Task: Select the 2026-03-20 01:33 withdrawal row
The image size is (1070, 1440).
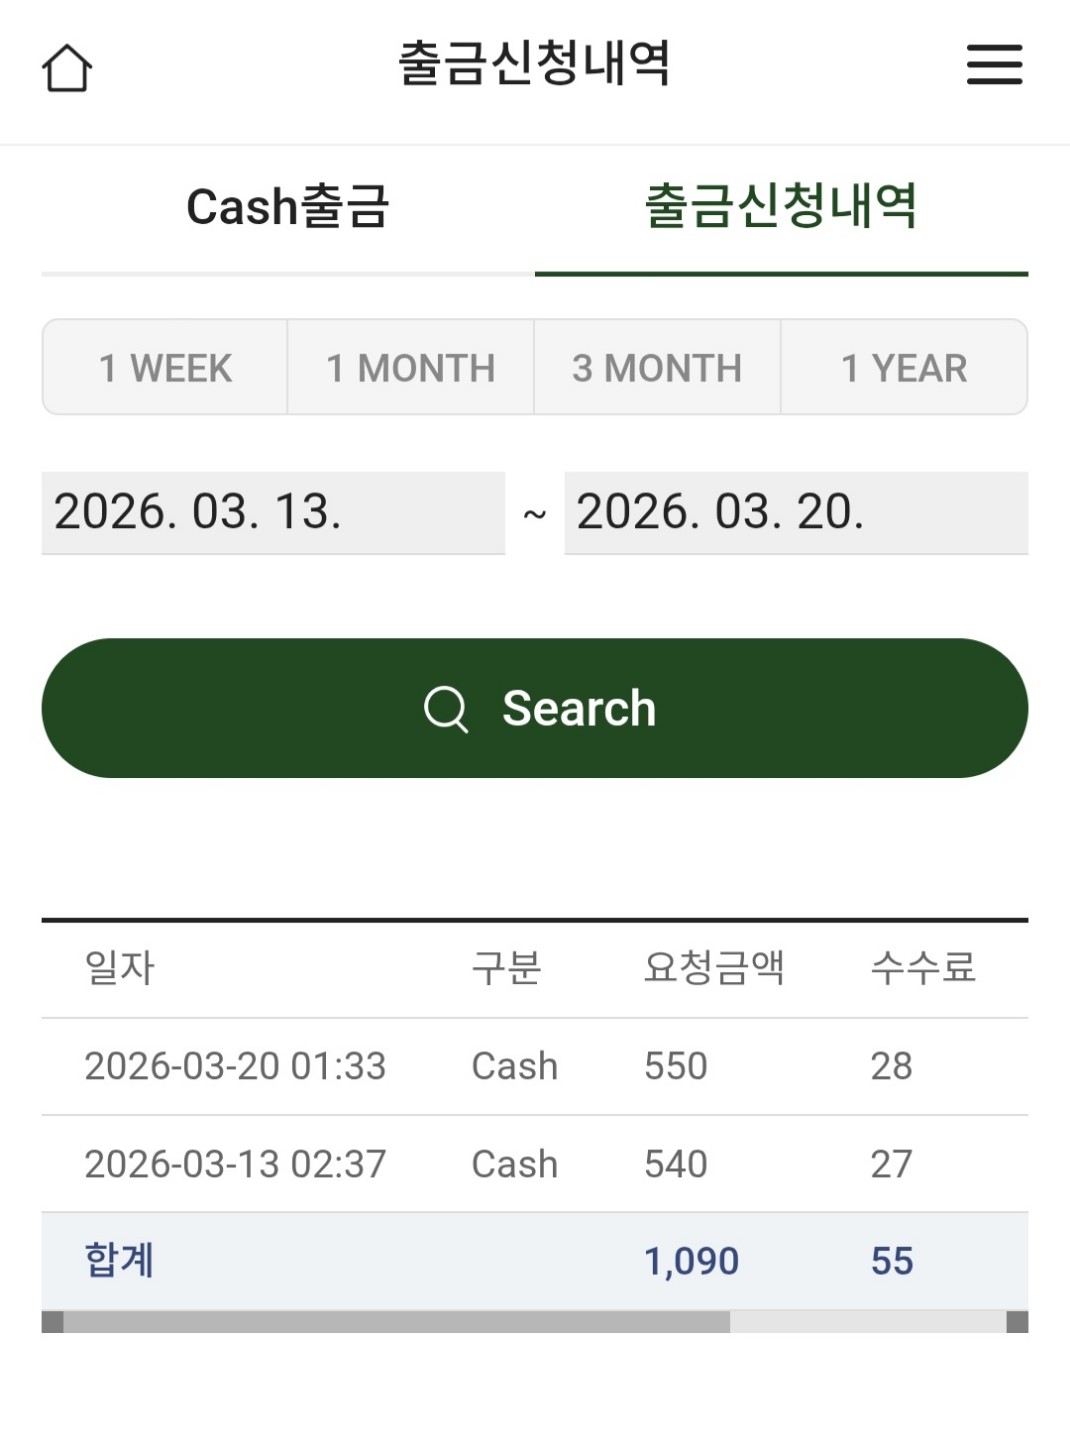Action: pyautogui.click(x=534, y=1066)
